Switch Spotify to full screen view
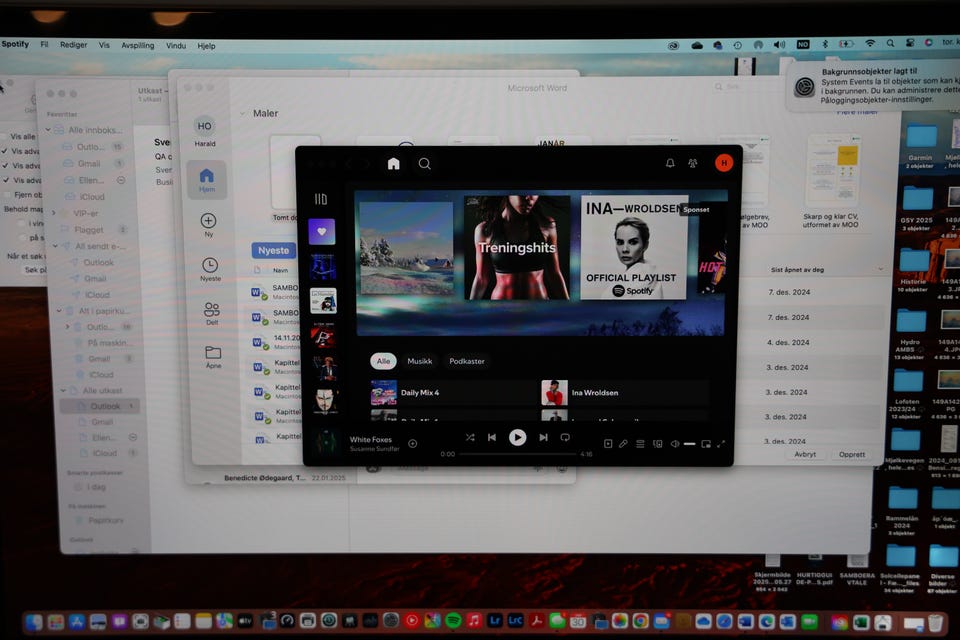 pyautogui.click(x=721, y=444)
